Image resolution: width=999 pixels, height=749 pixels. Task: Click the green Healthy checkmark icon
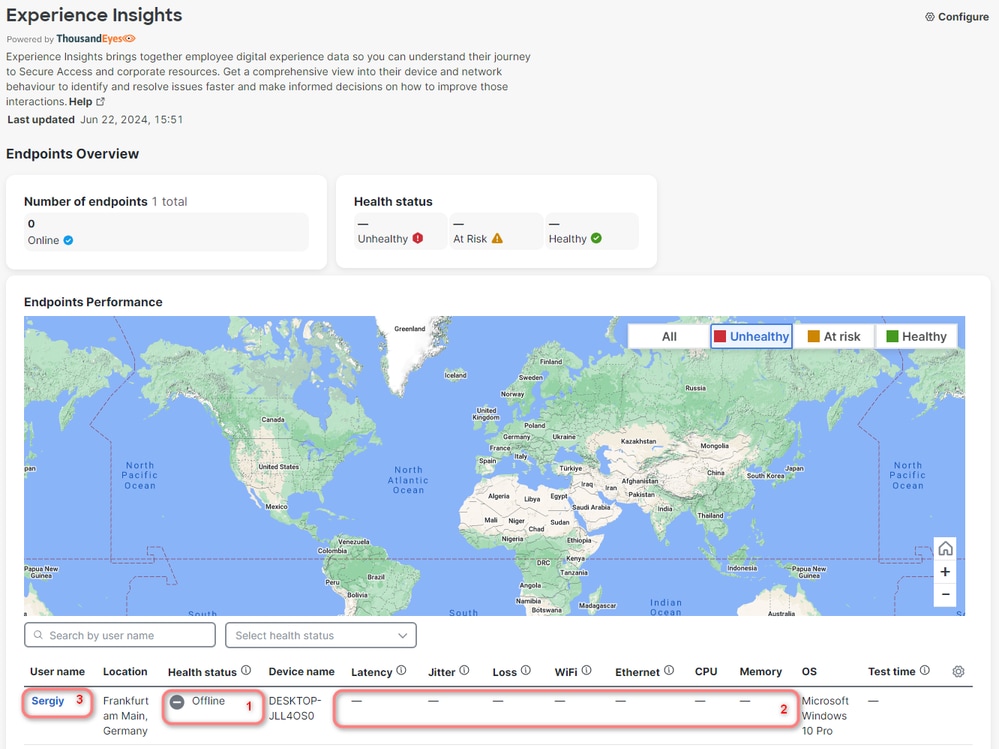point(596,238)
